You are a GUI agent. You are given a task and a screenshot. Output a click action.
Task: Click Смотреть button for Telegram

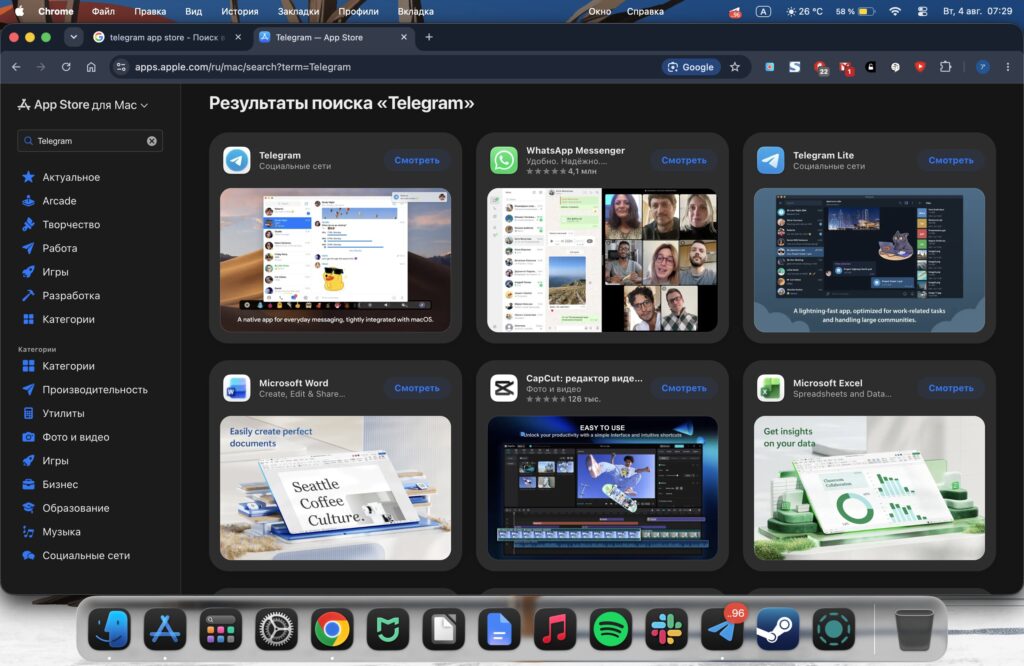(417, 160)
